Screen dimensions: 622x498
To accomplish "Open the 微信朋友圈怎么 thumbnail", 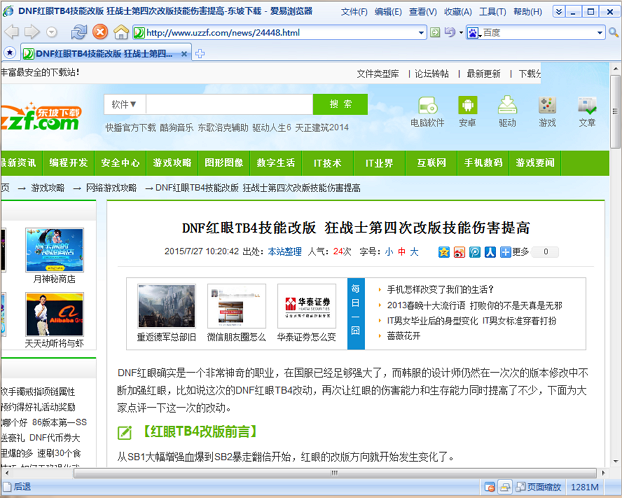I will click(236, 306).
